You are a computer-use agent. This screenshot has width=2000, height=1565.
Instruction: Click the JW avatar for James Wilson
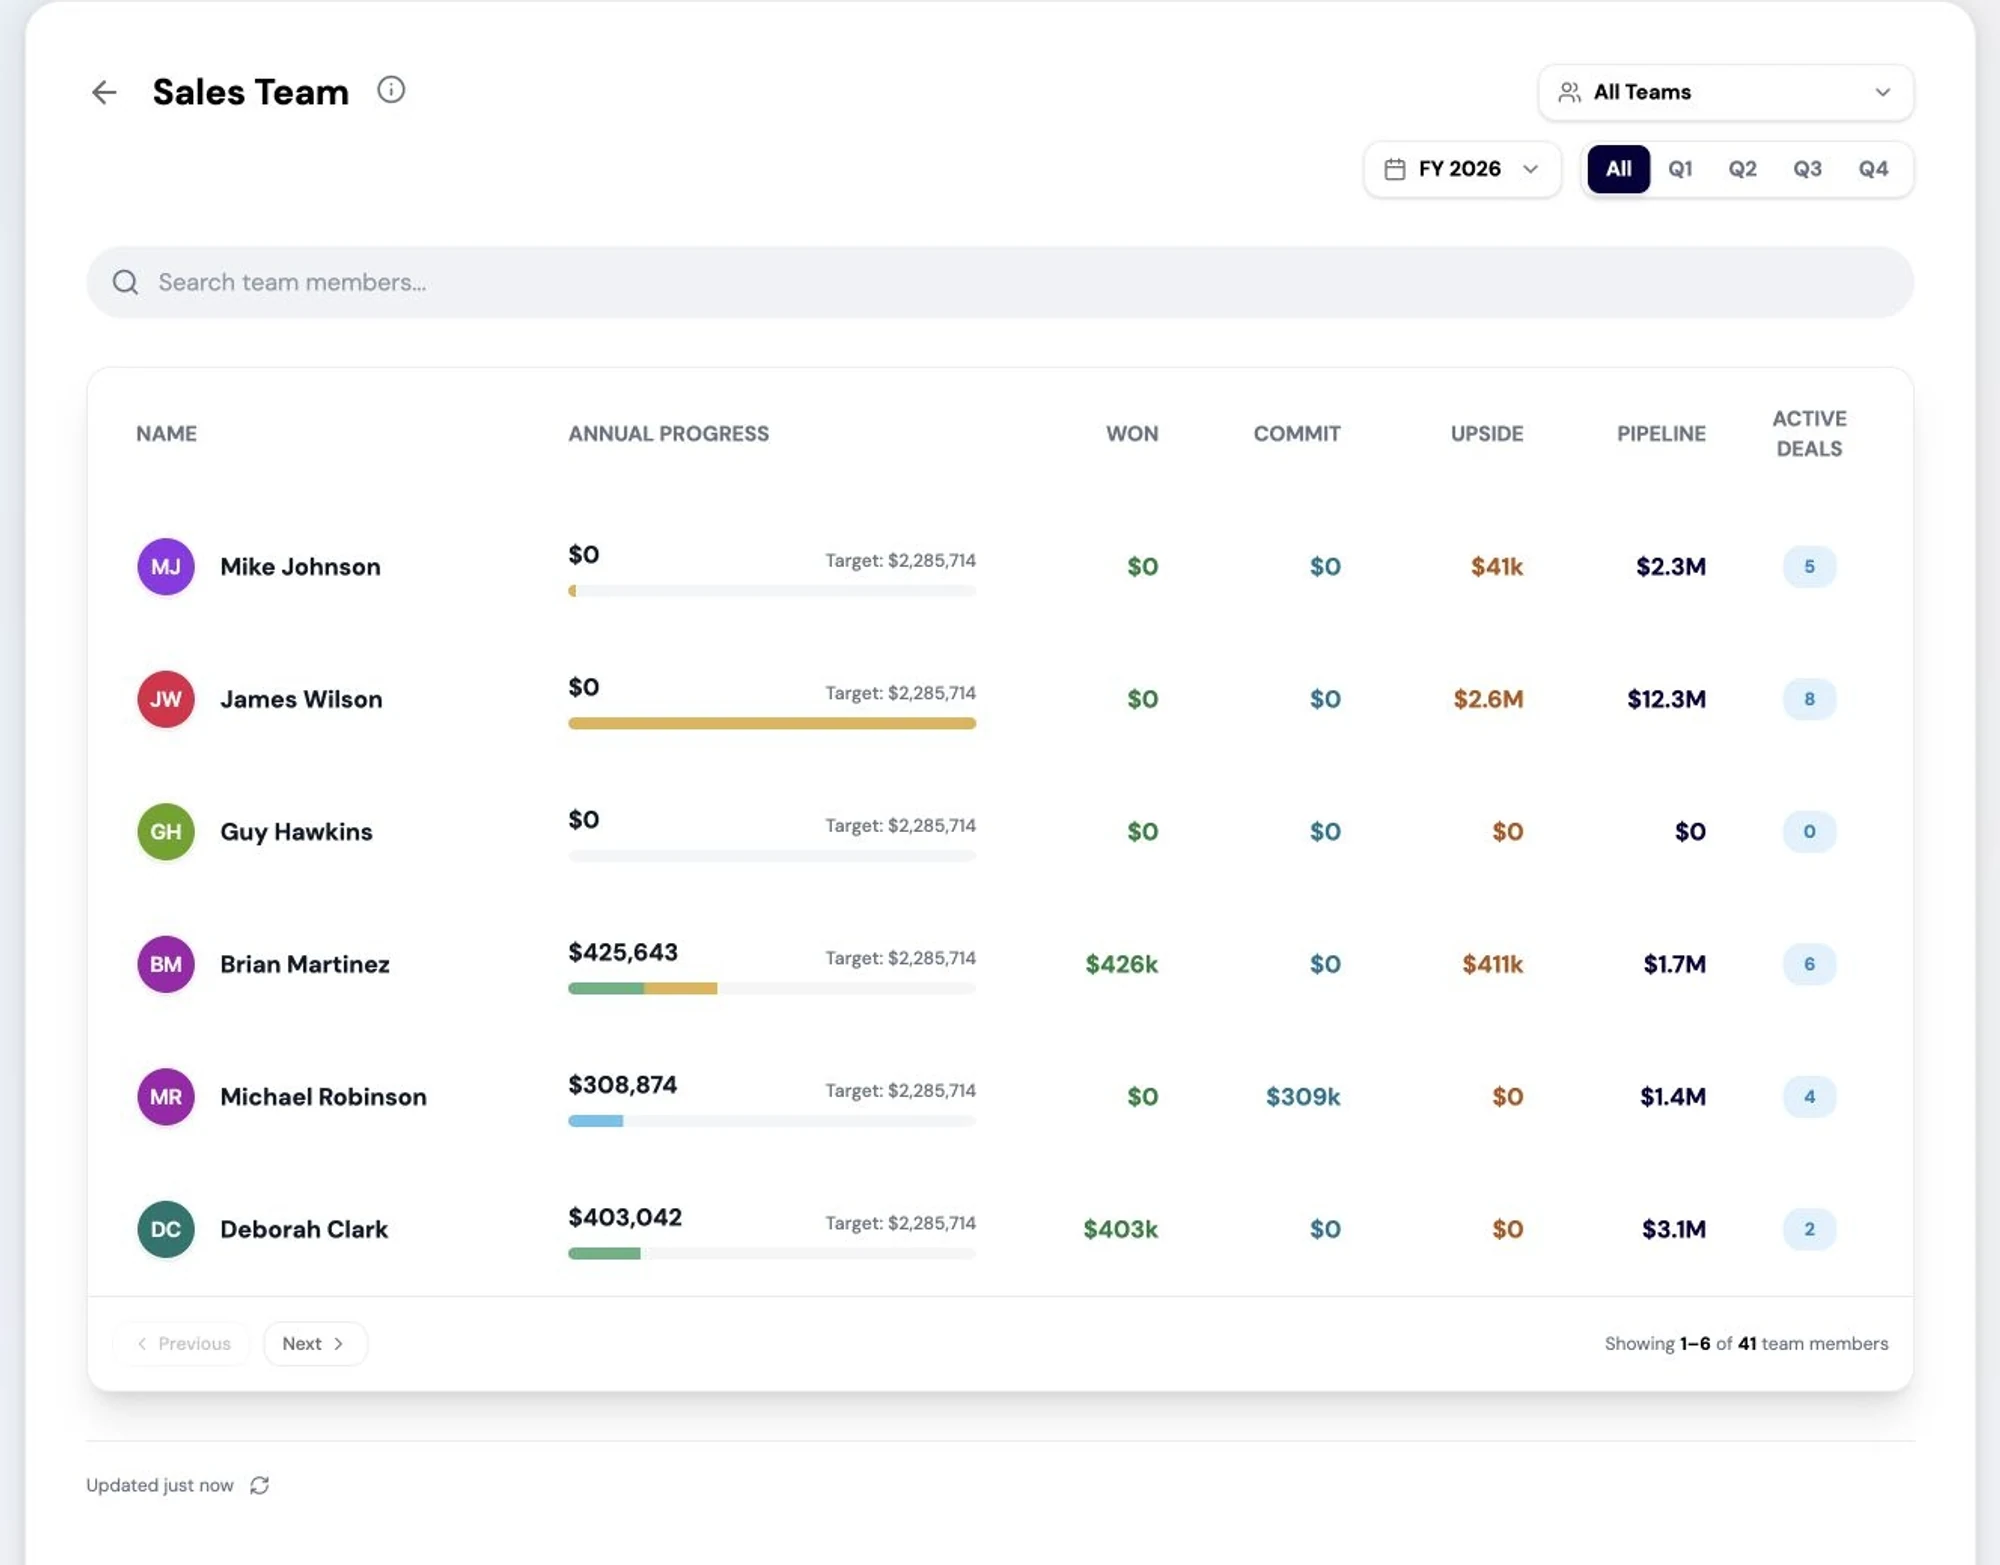point(166,699)
